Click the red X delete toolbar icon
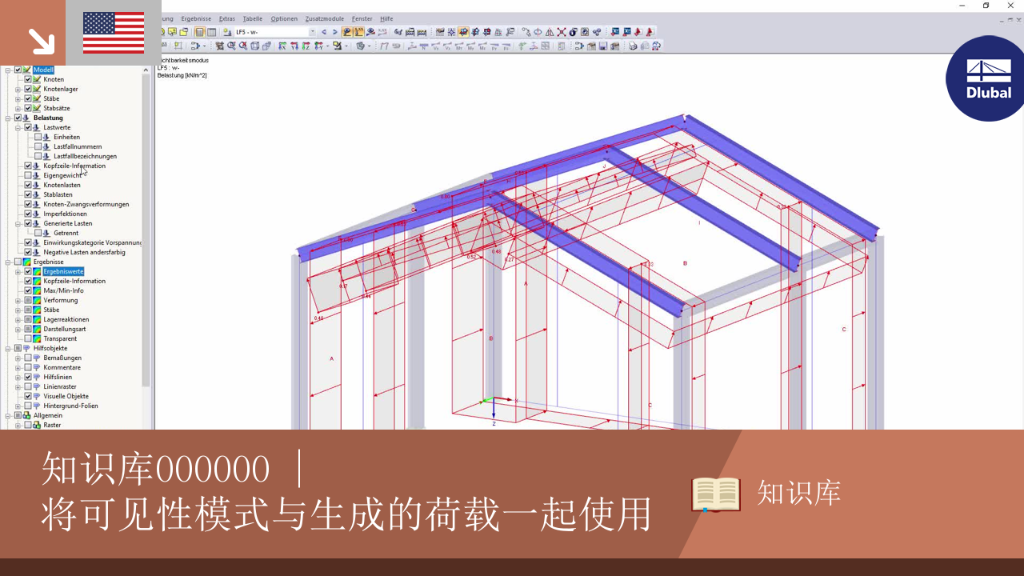 (561, 32)
